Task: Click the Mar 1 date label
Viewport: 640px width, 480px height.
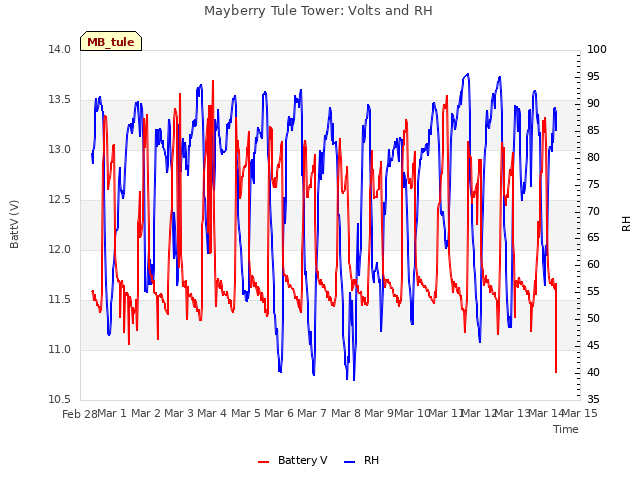Action: click(112, 413)
